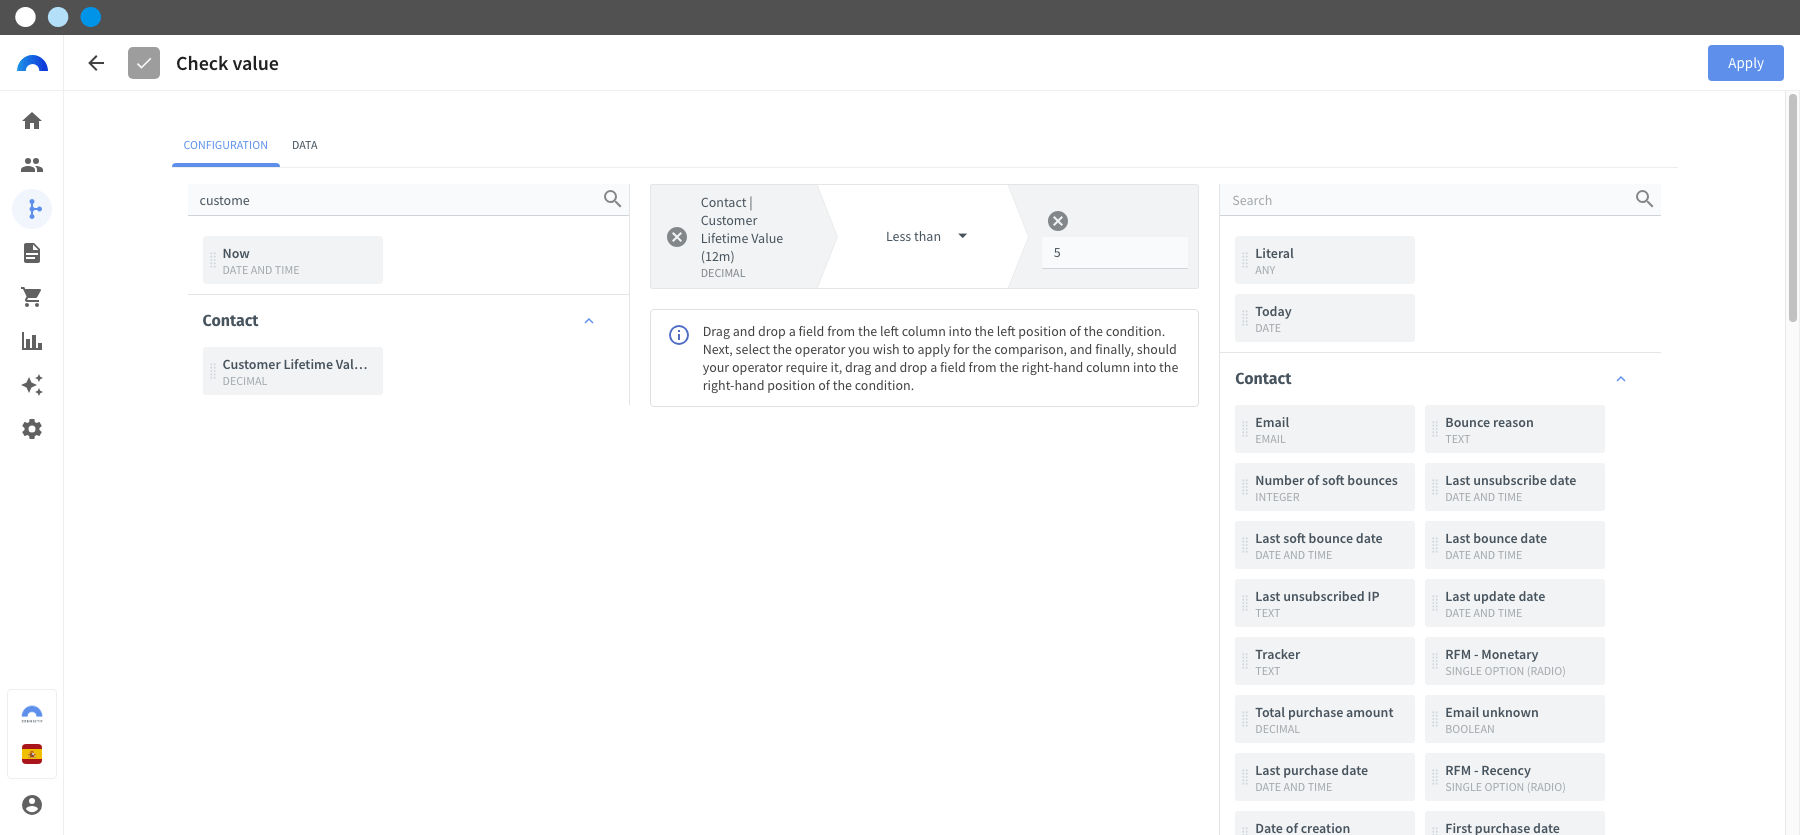The image size is (1800, 835).
Task: Collapse the left Contact section
Action: tap(589, 321)
